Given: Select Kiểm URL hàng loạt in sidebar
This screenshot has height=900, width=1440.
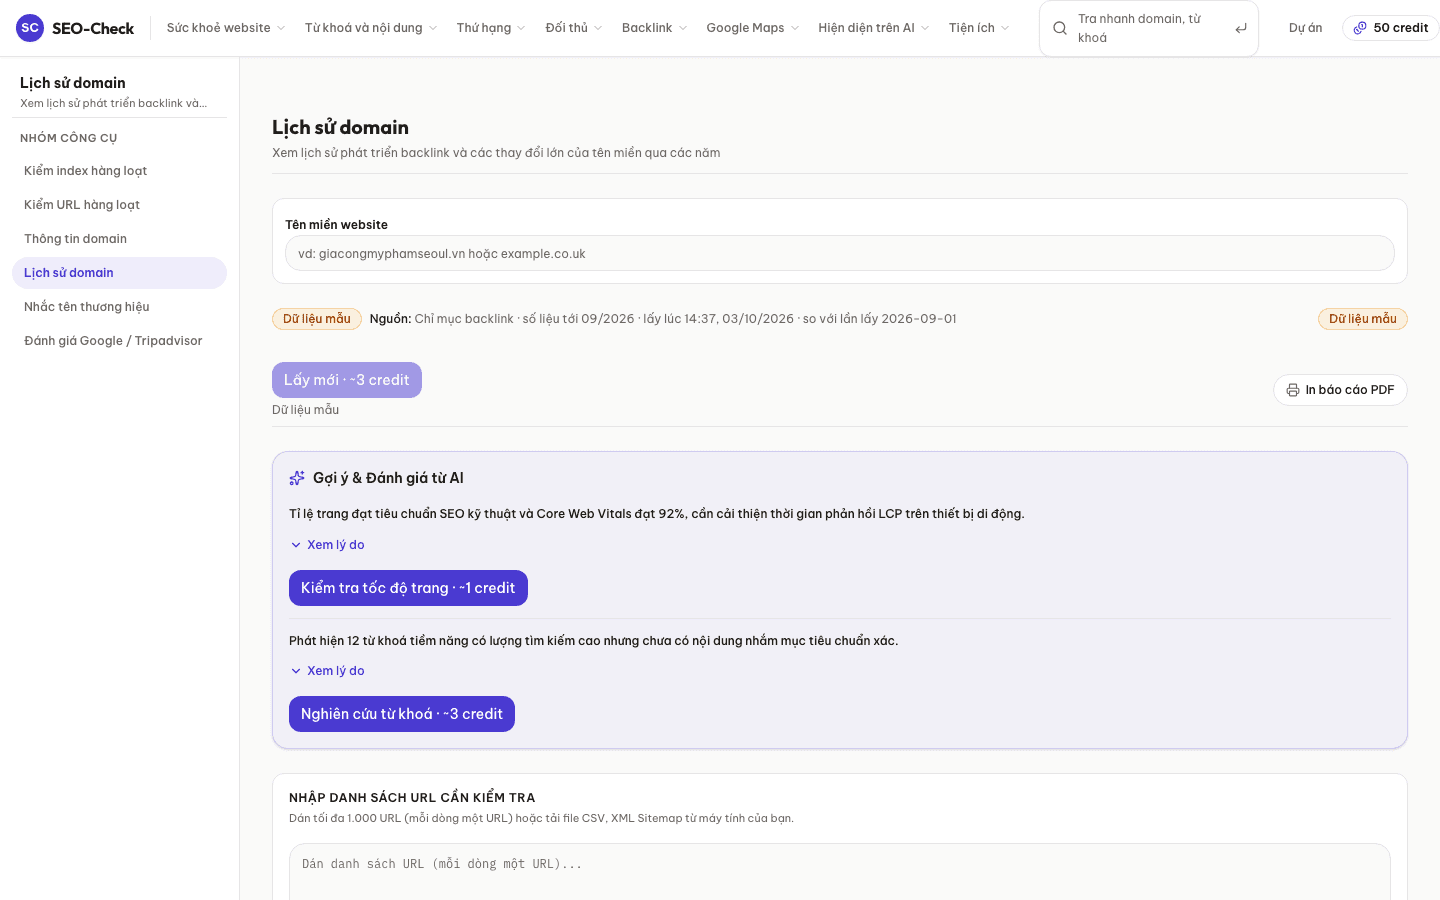Looking at the screenshot, I should (x=119, y=205).
